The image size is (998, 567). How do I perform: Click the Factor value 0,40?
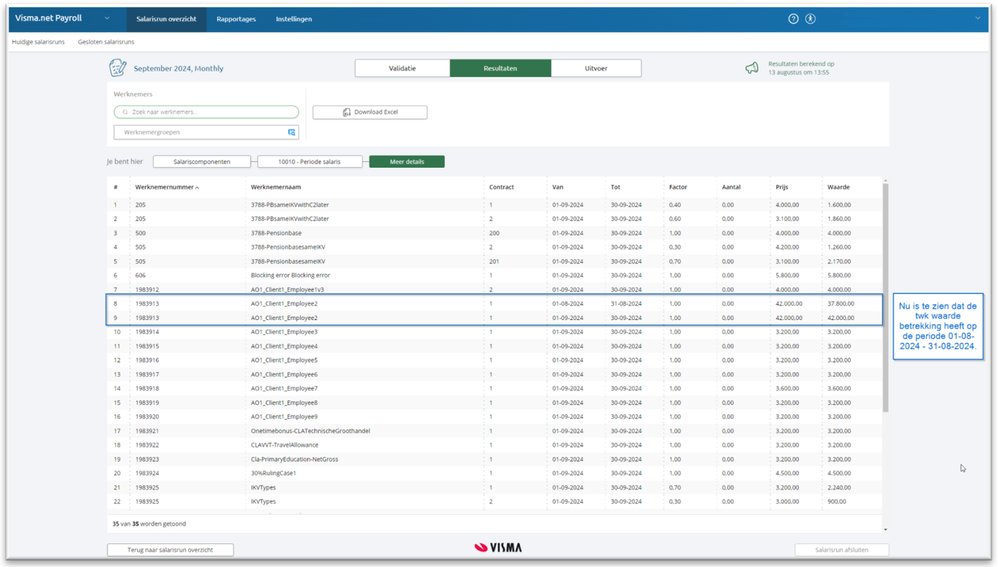[x=675, y=205]
